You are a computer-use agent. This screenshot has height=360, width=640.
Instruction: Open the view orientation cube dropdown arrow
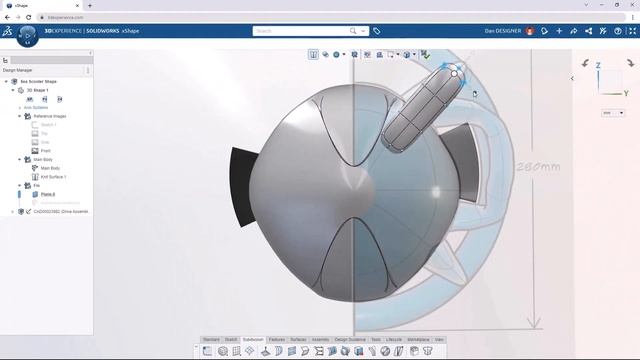(414, 54)
